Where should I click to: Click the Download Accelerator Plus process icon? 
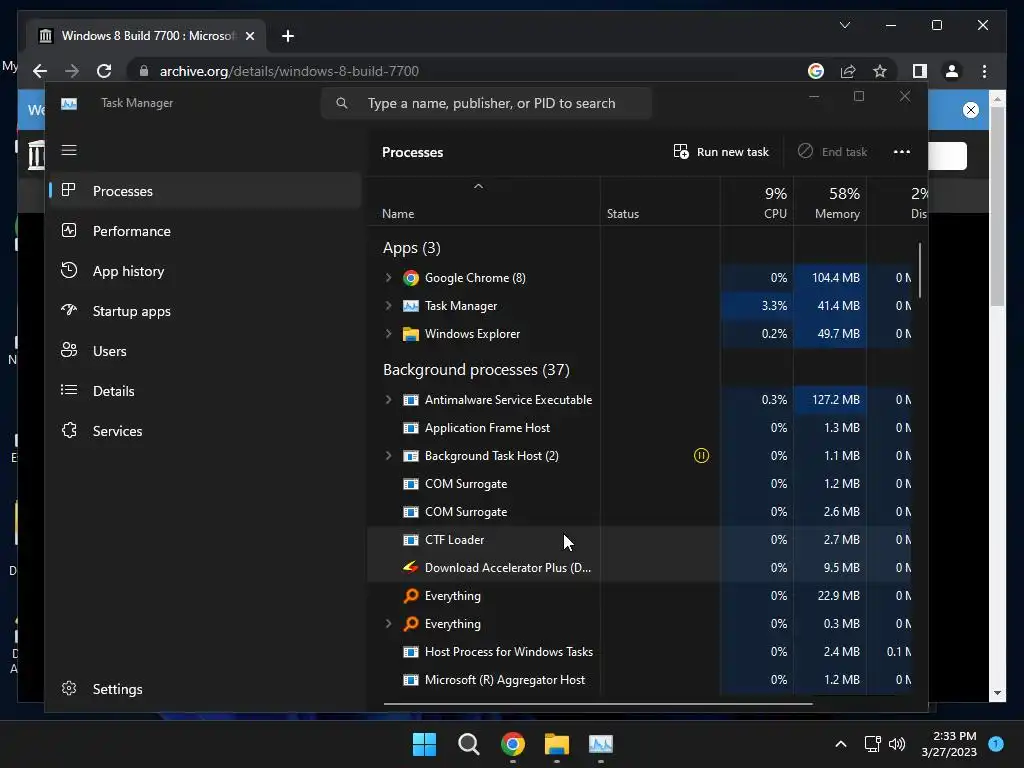coord(411,568)
